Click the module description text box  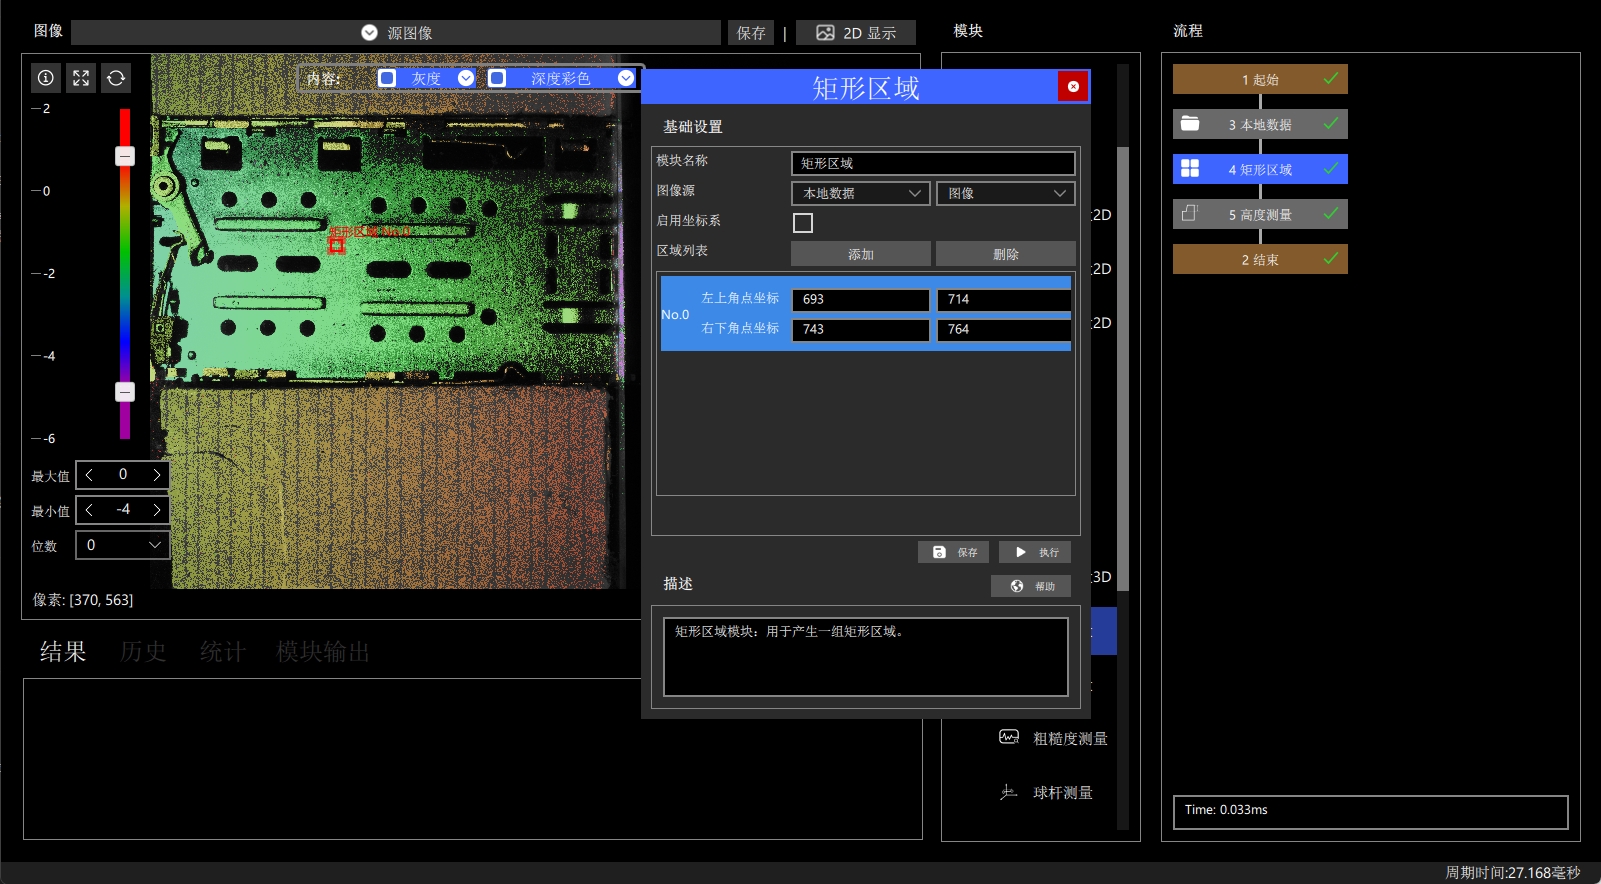[x=866, y=657]
